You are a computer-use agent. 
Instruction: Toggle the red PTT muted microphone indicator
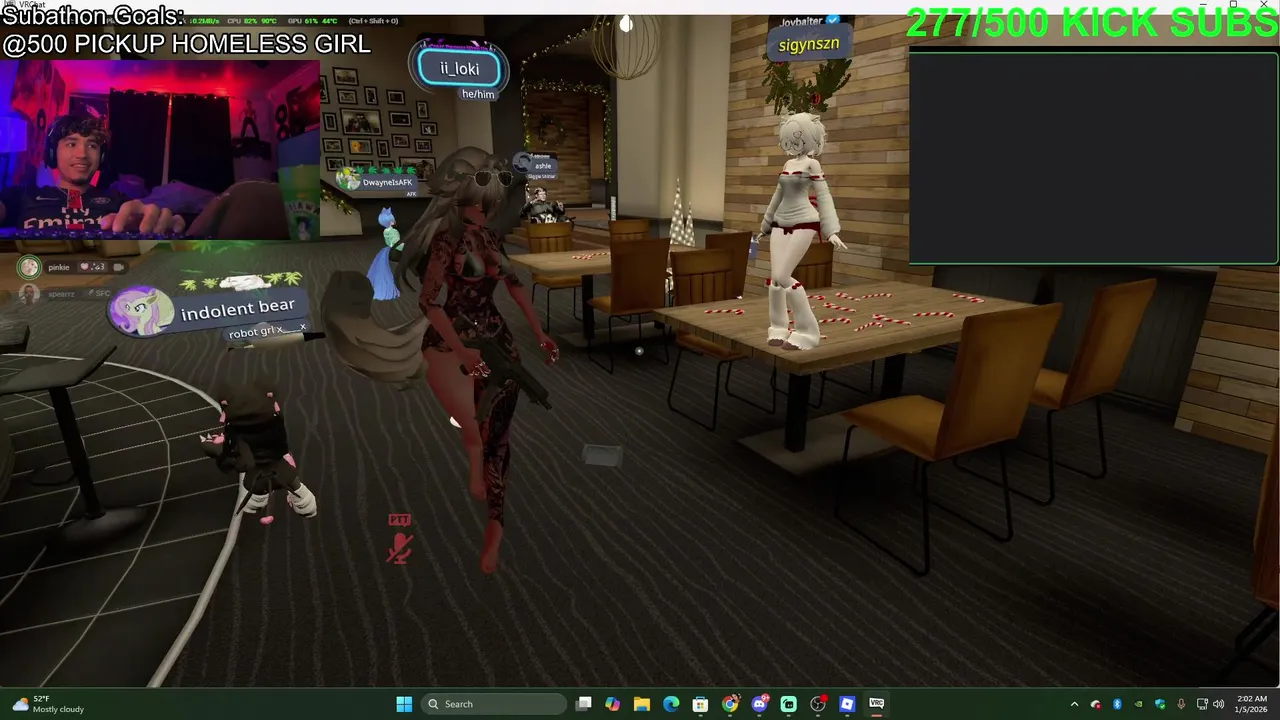(399, 541)
